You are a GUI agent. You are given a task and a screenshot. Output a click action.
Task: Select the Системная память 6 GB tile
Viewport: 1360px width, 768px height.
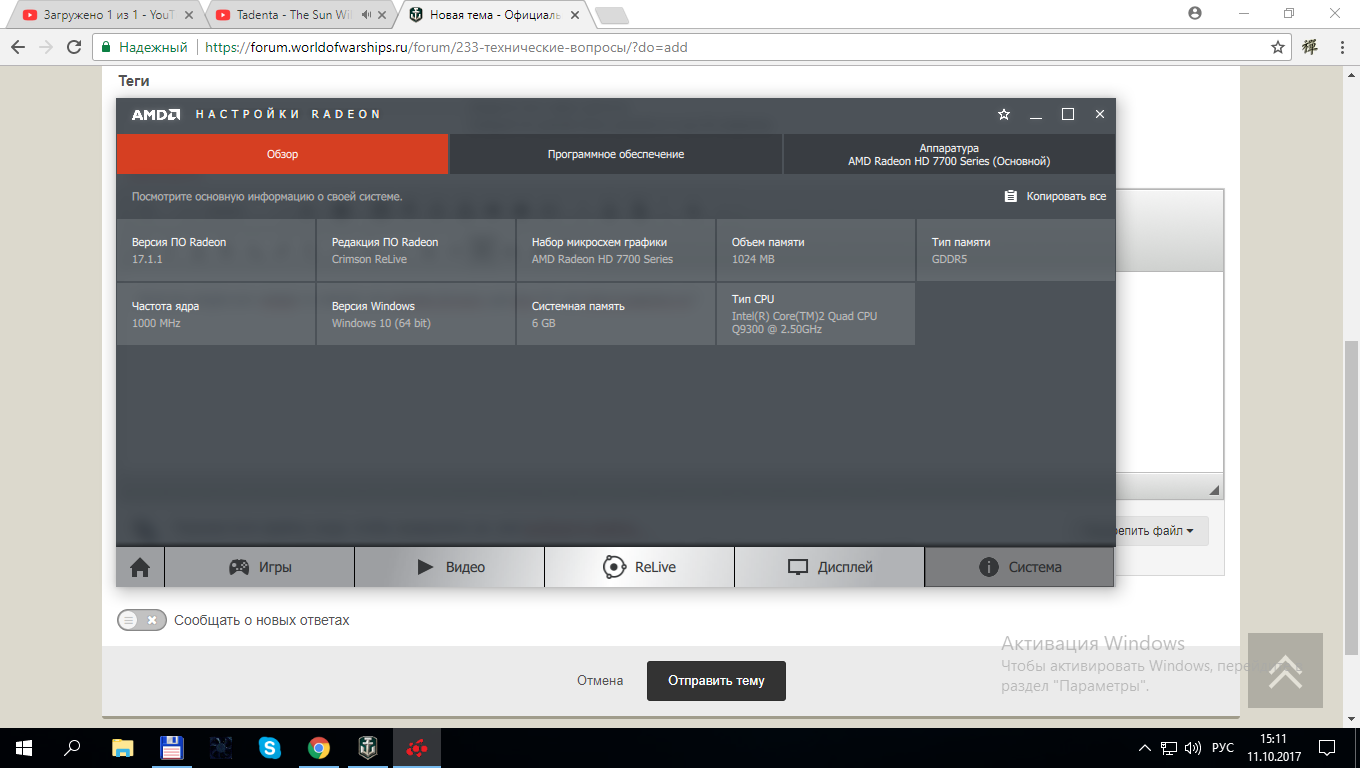(616, 314)
